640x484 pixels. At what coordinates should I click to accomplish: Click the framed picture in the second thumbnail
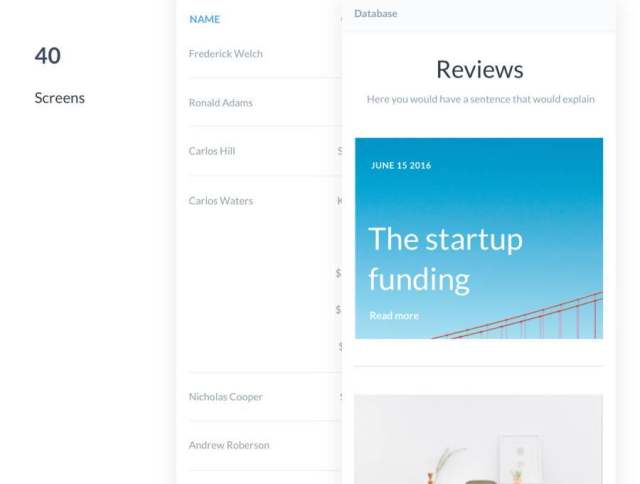(520, 459)
